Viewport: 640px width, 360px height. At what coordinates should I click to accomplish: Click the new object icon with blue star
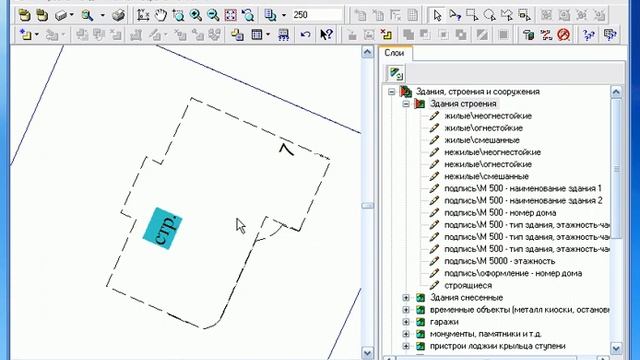(x=25, y=35)
